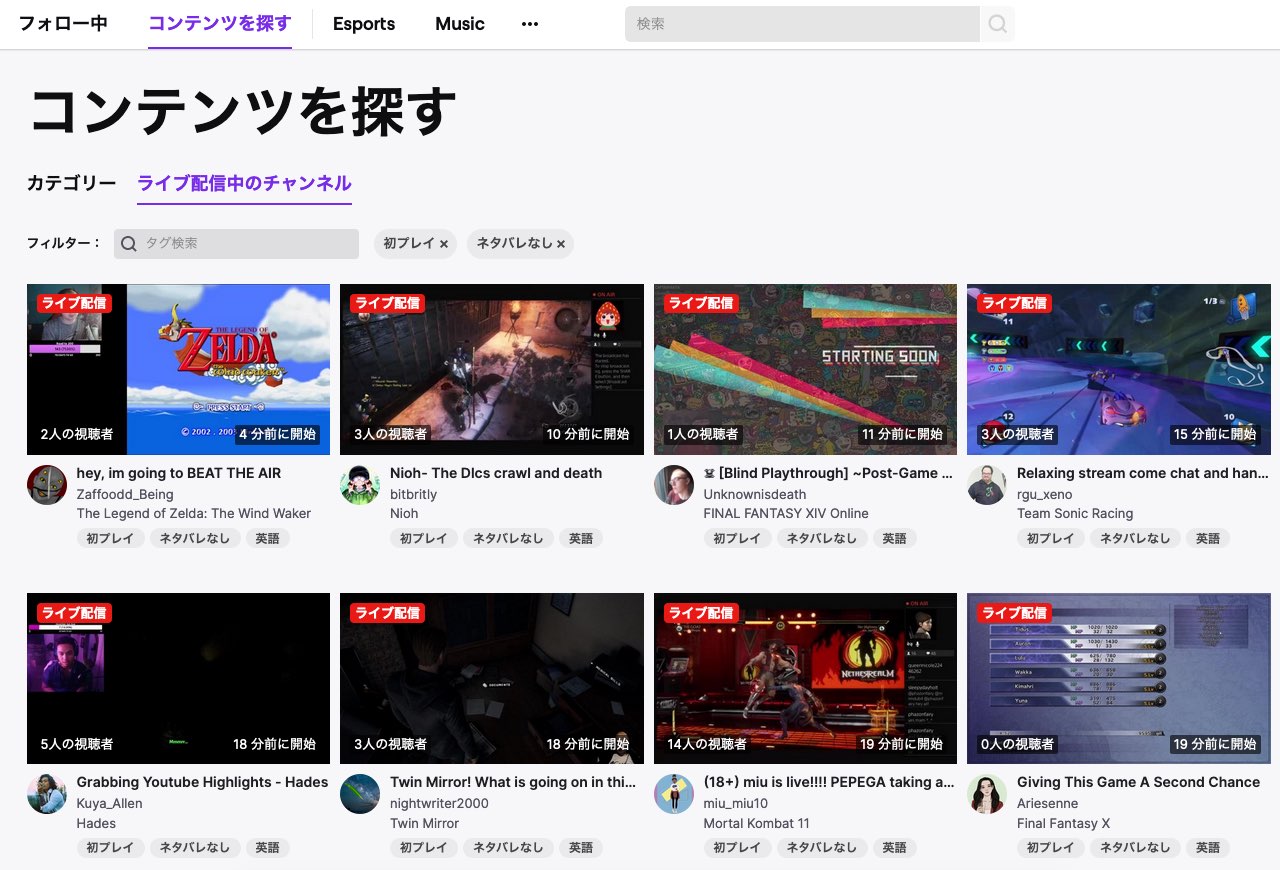Visit Zaffoodd_Being channel name link
This screenshot has width=1280, height=870.
point(125,494)
